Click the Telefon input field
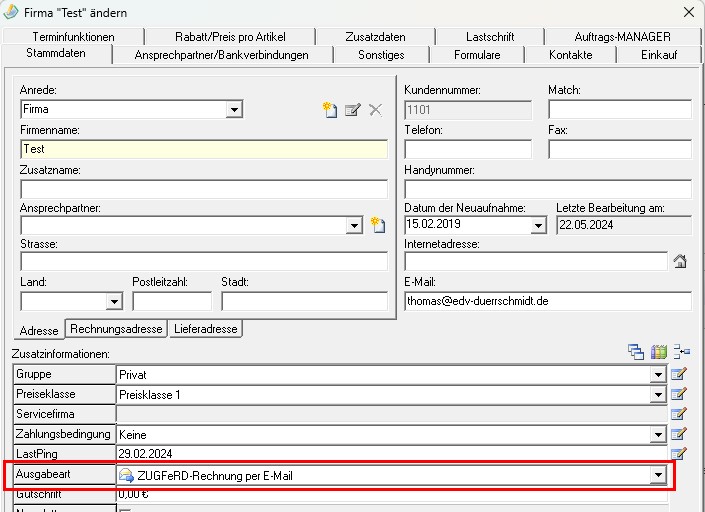This screenshot has height=512, width=705. (x=468, y=149)
